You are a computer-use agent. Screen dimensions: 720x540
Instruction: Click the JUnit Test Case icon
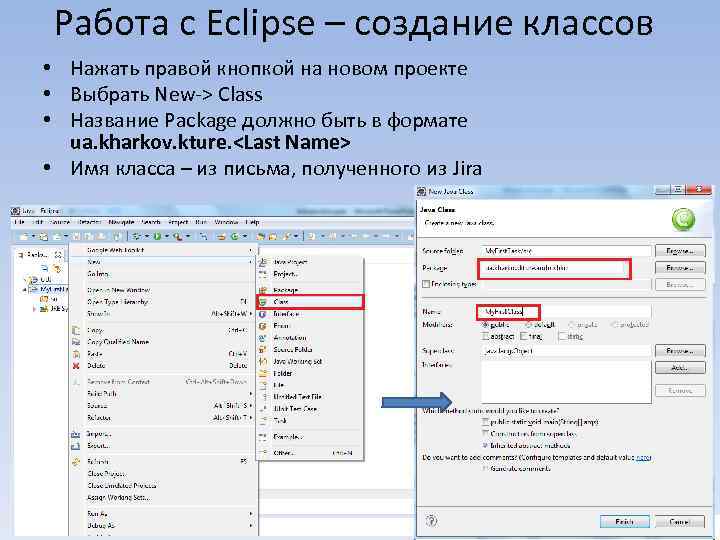click(x=263, y=409)
